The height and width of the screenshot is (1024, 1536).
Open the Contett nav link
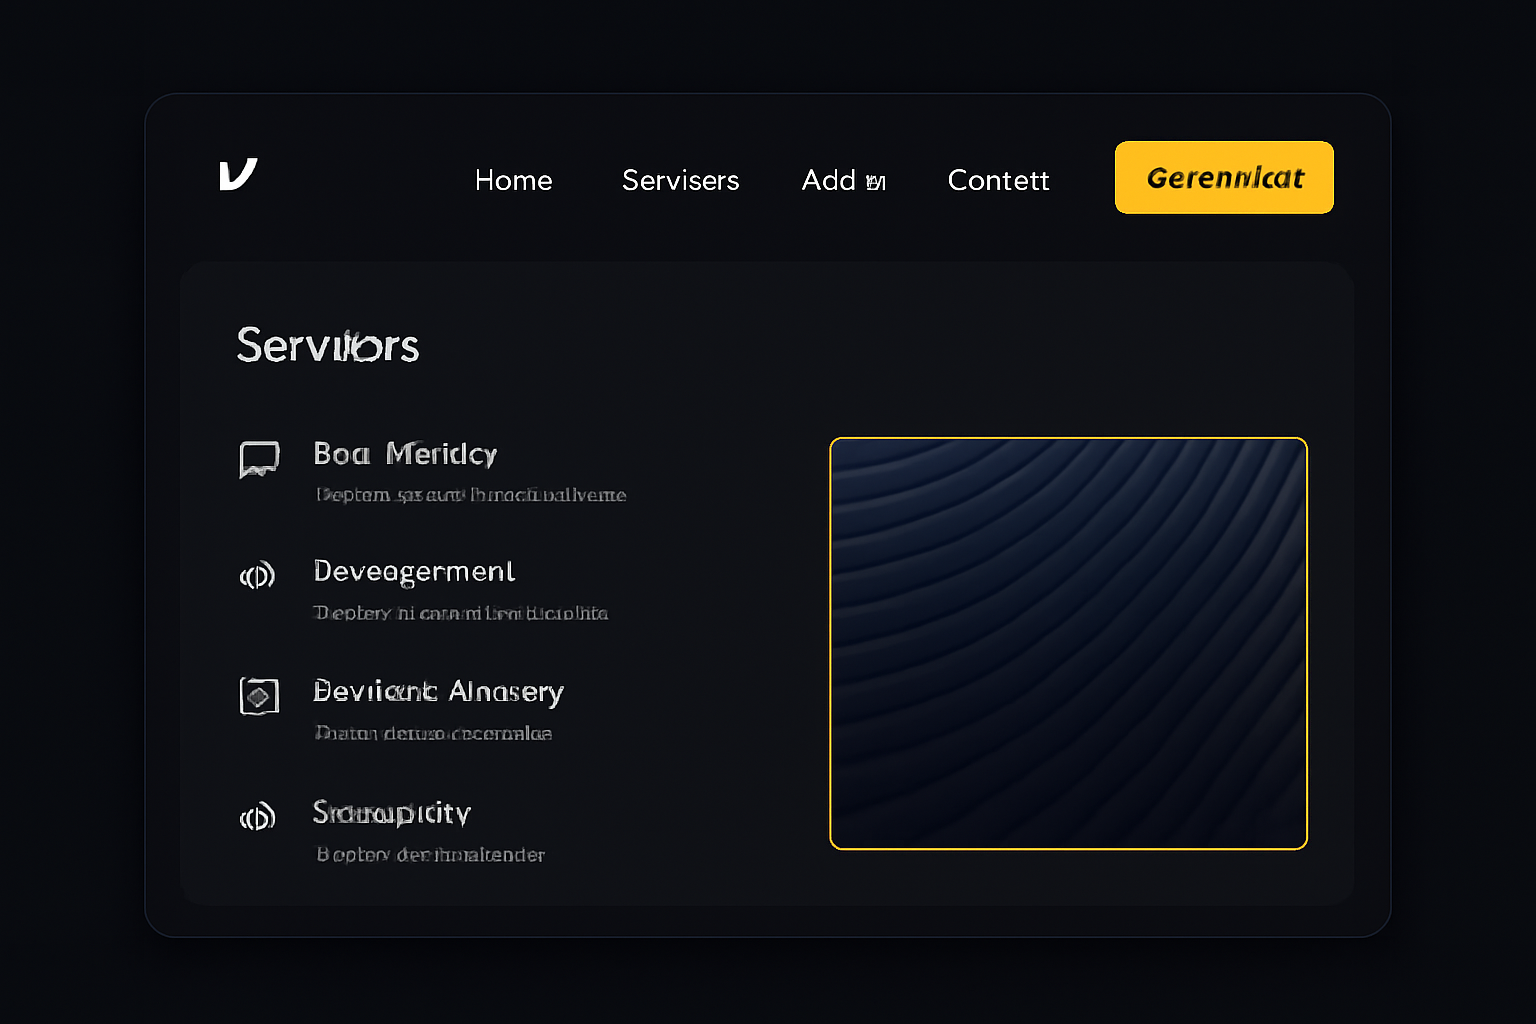coord(998,180)
